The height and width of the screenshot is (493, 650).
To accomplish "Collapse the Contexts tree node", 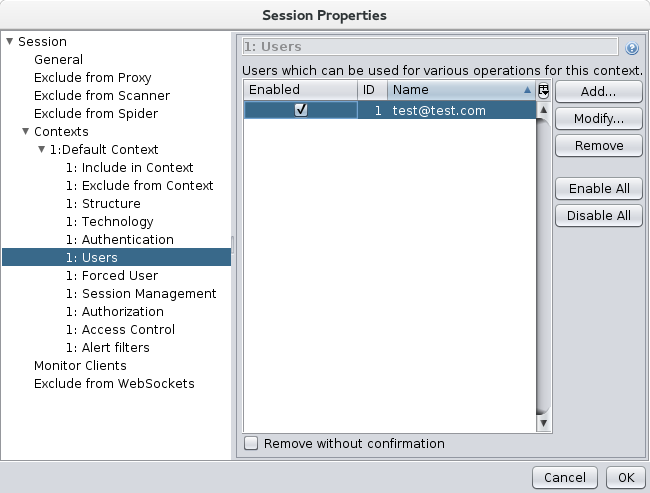I will click(x=26, y=132).
